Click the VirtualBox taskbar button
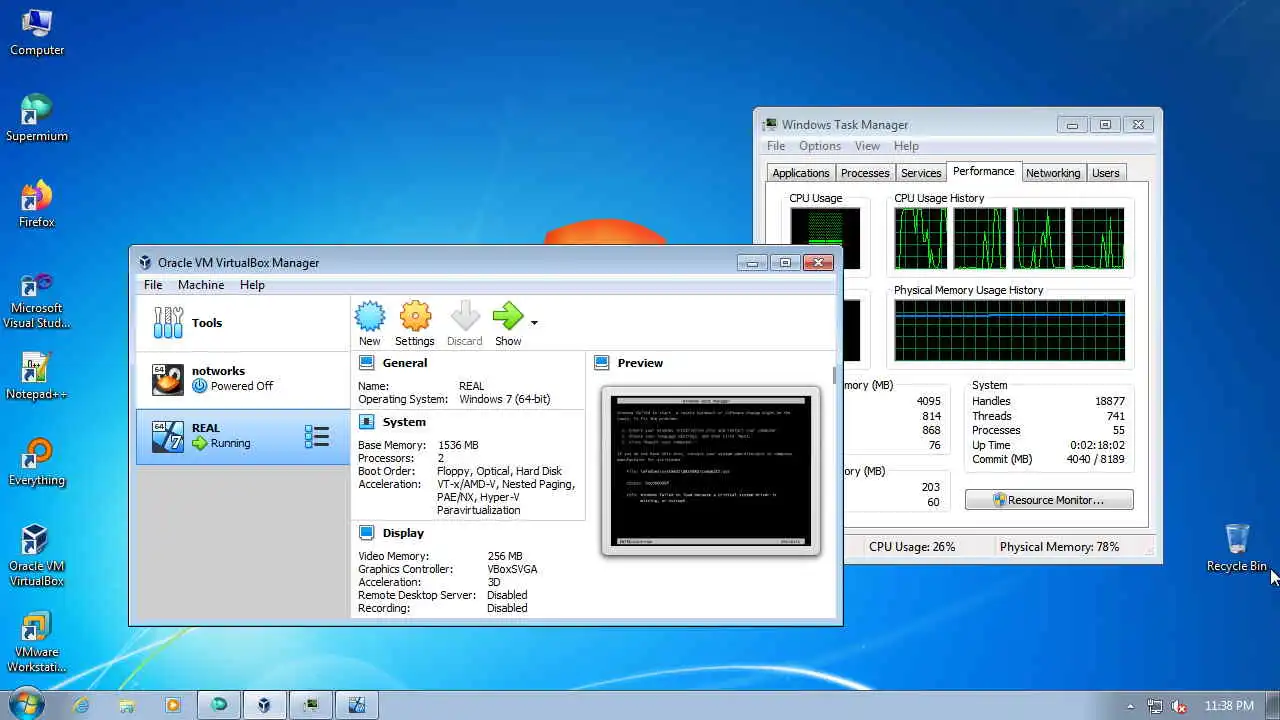 (264, 705)
